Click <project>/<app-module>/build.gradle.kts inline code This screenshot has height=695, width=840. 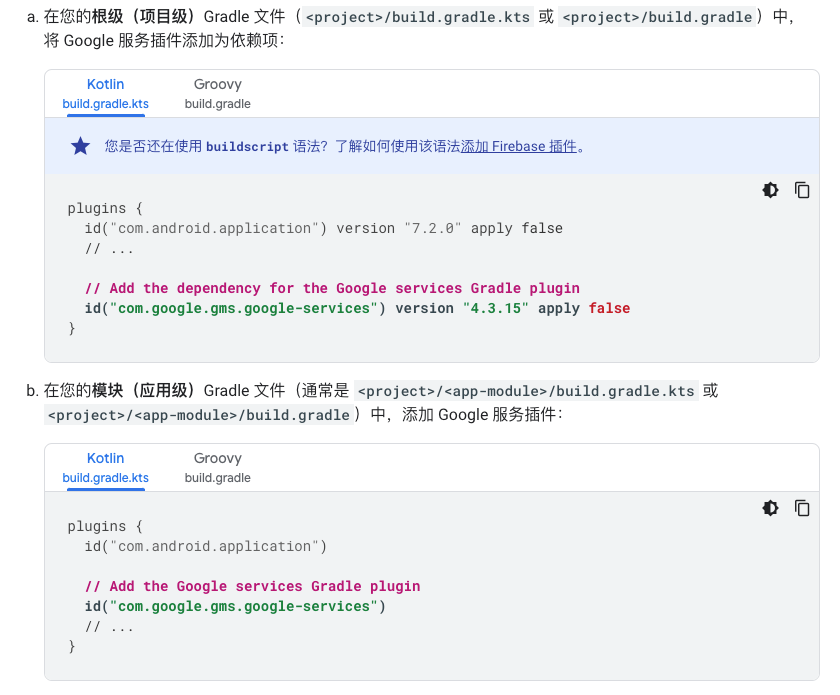coord(526,391)
